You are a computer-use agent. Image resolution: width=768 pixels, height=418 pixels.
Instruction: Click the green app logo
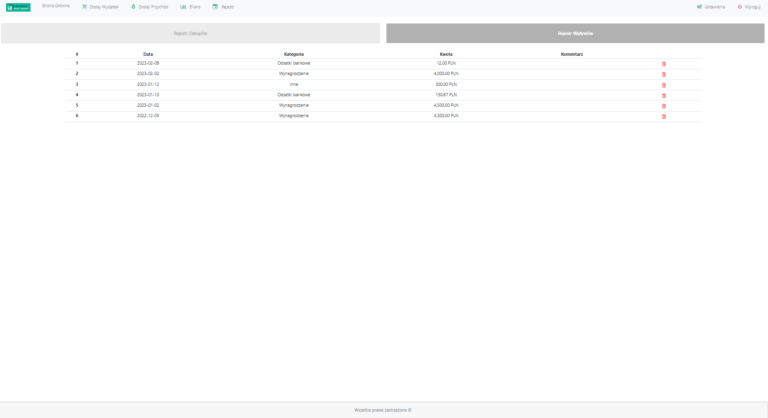[x=18, y=7]
